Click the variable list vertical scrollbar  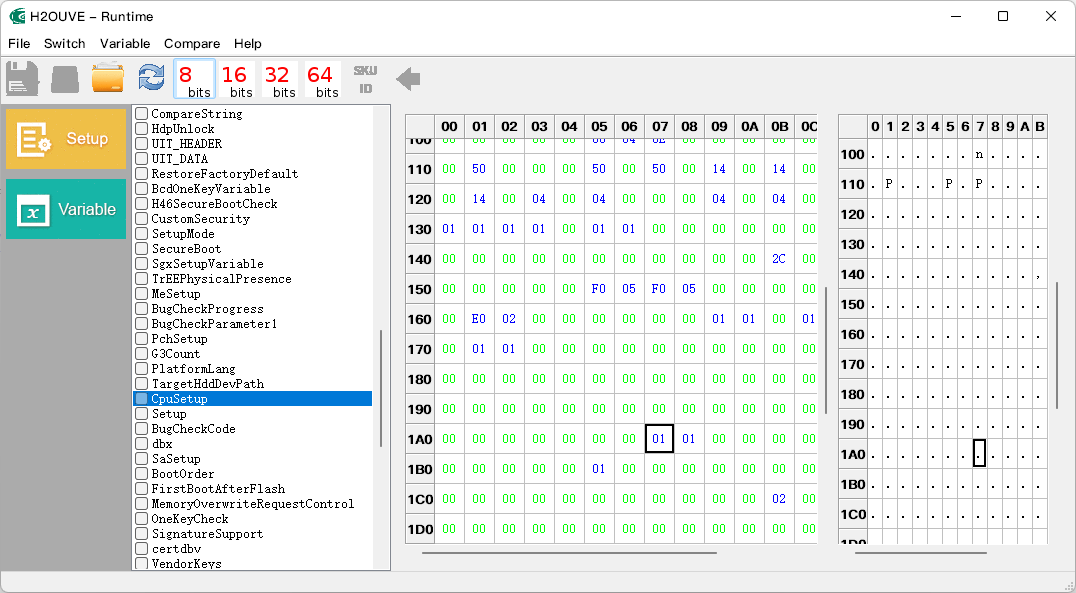(381, 388)
